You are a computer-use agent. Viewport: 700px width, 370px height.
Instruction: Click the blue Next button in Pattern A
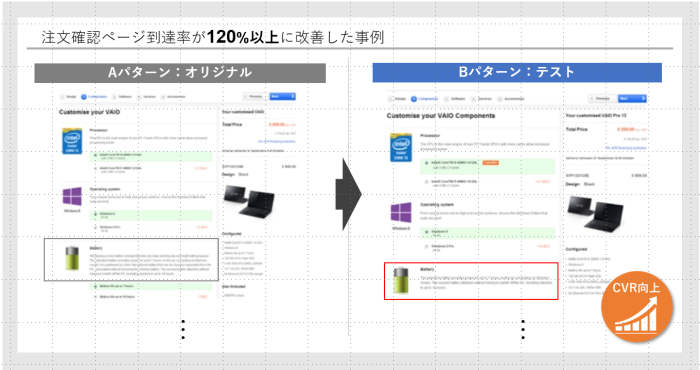pos(283,96)
